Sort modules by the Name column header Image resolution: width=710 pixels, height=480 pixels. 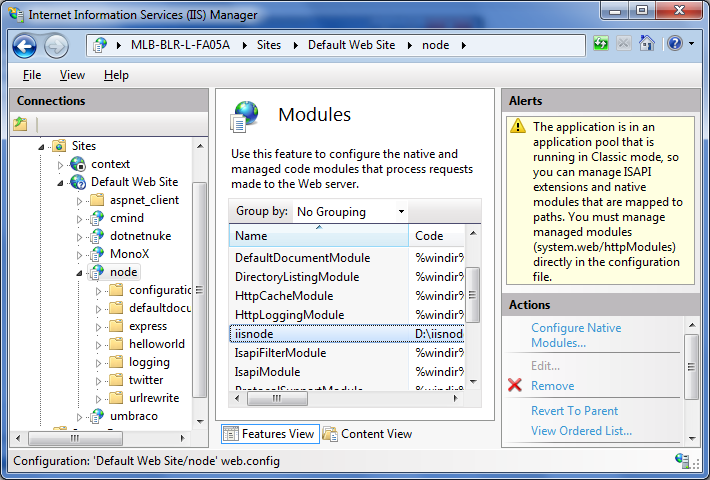coord(319,235)
